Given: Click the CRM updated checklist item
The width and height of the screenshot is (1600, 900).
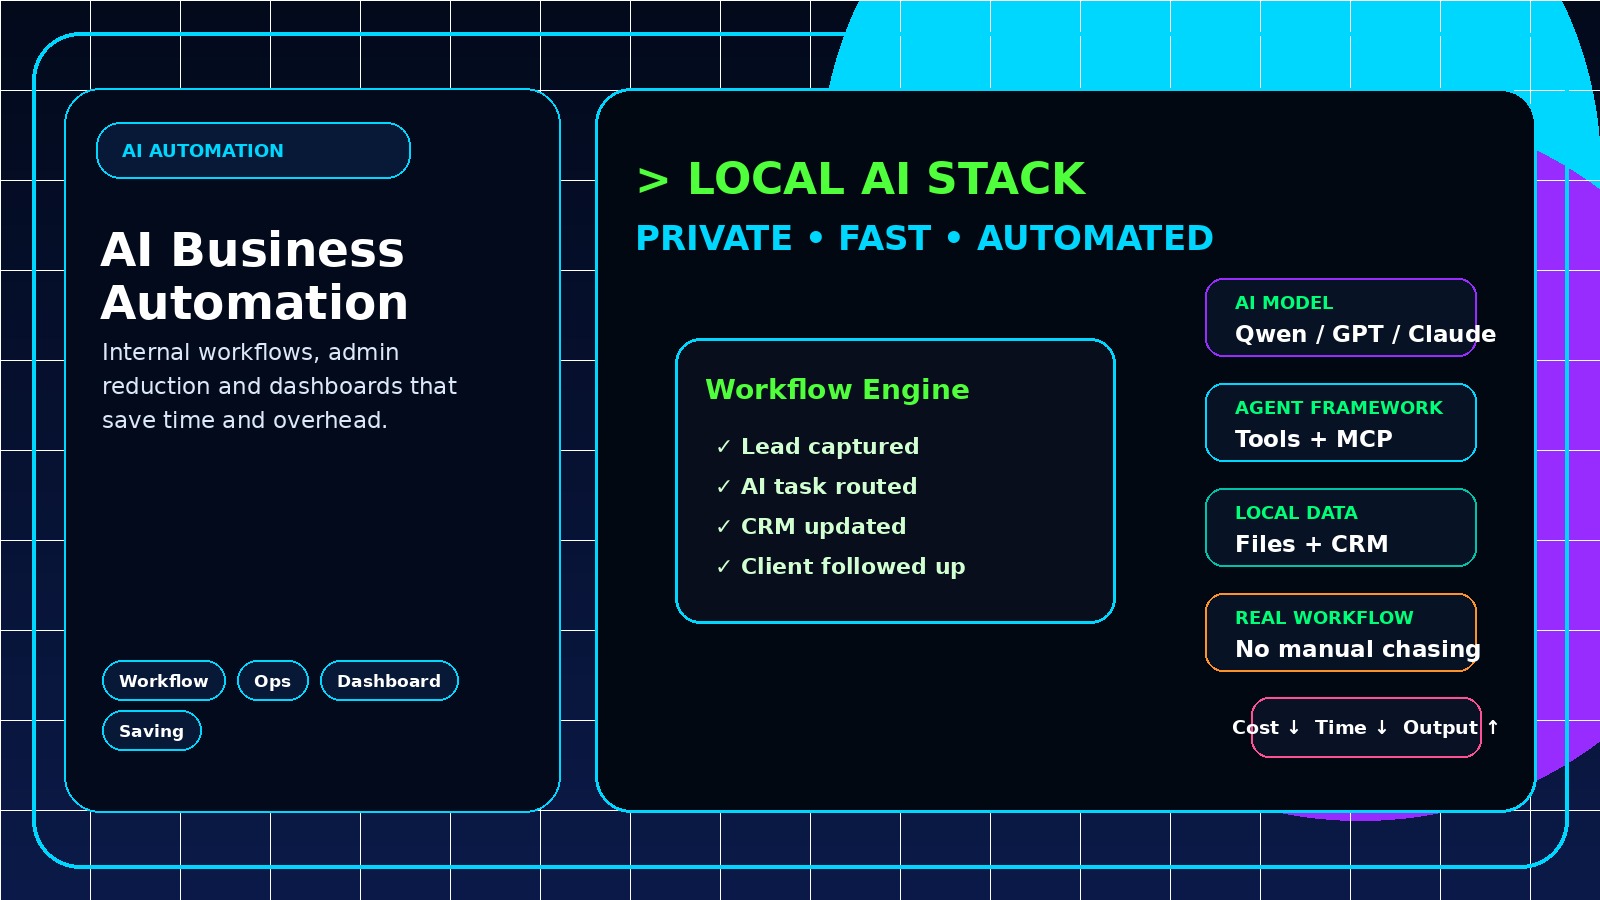Looking at the screenshot, I should coord(811,526).
